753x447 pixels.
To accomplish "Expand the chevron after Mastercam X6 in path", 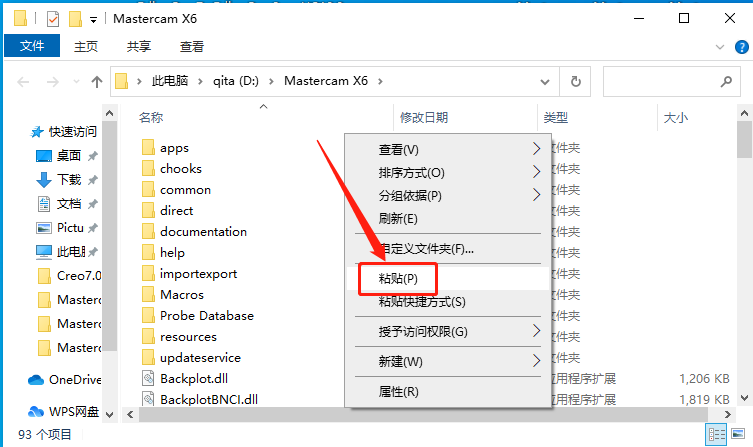I will [380, 82].
